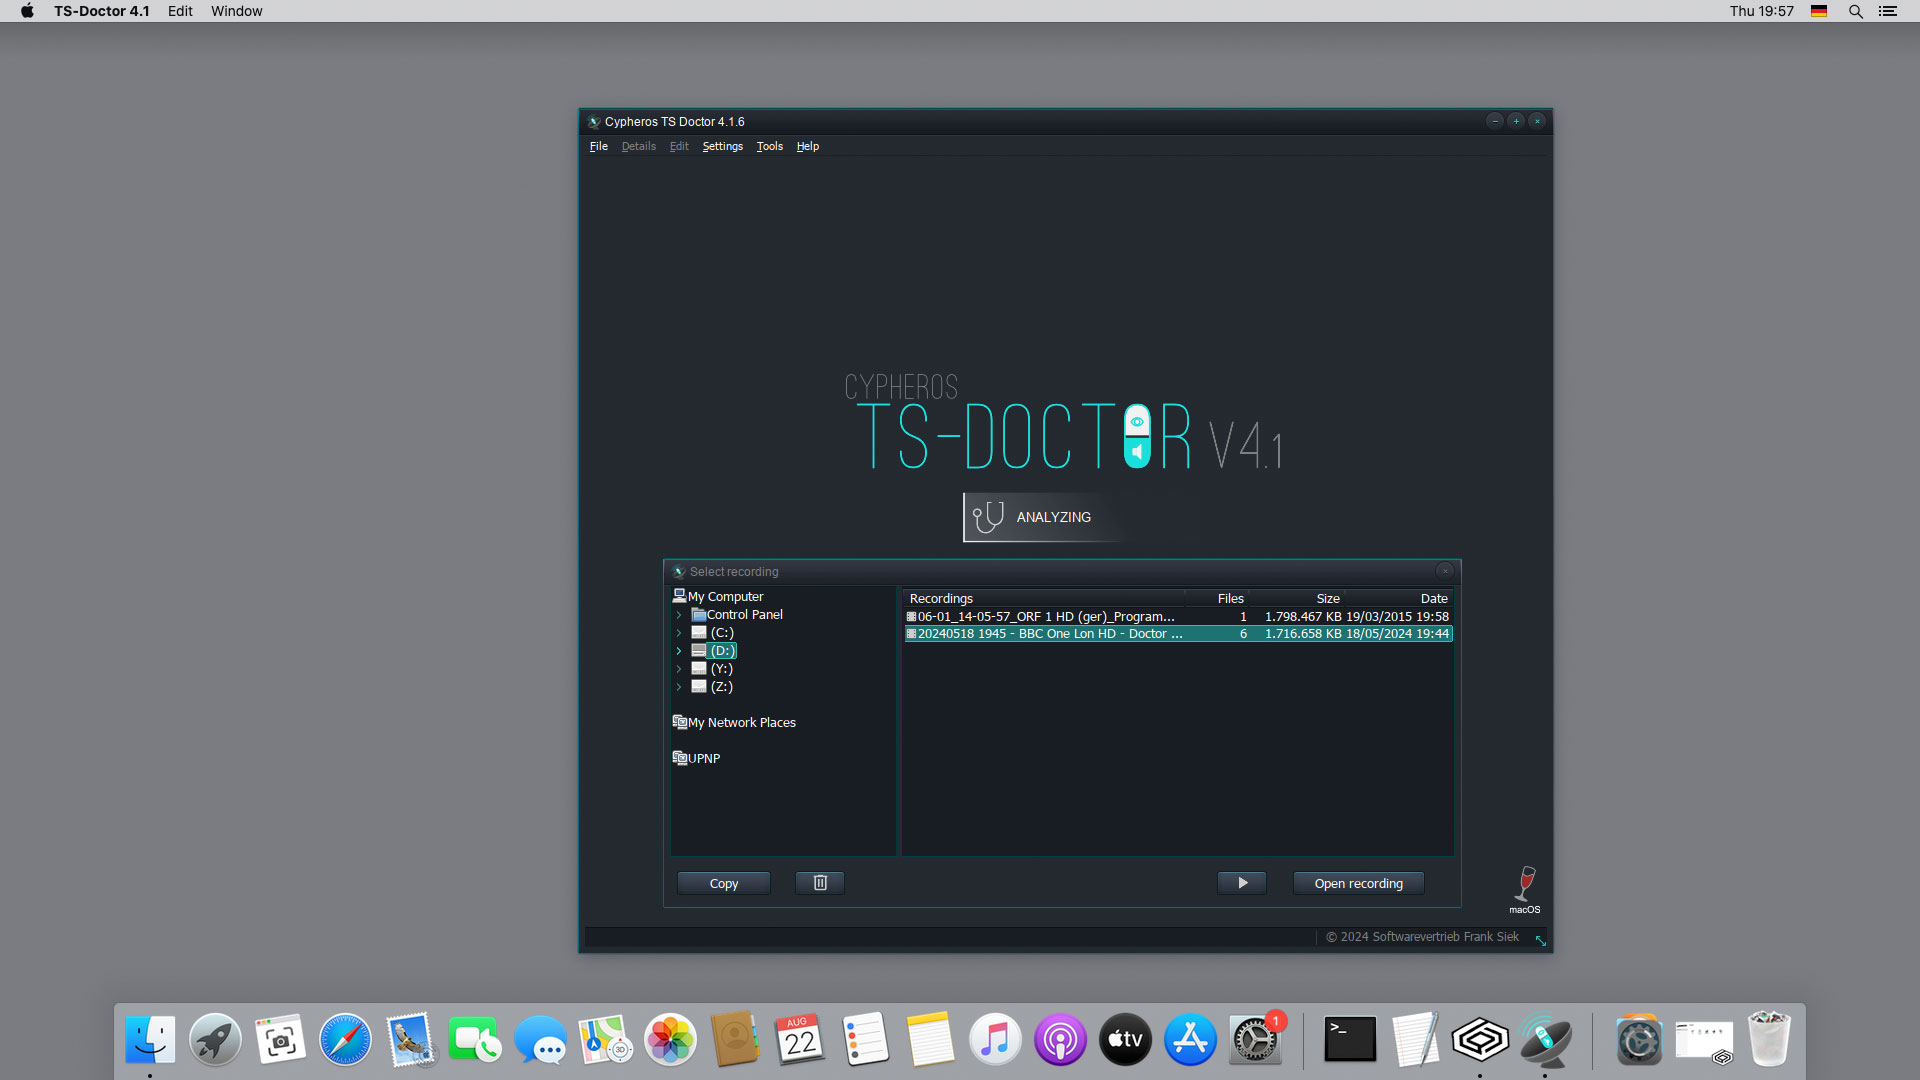Expand the (Y:) drive node

click(679, 669)
